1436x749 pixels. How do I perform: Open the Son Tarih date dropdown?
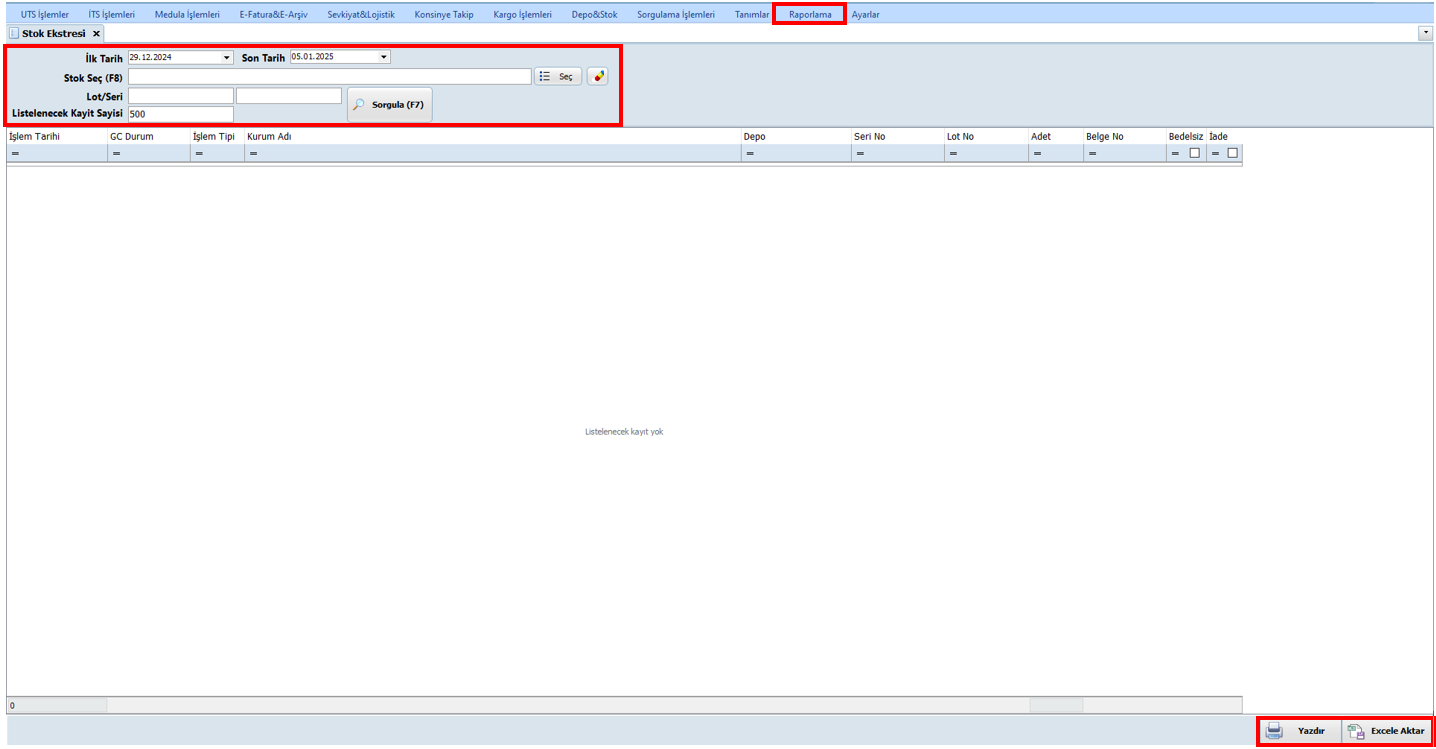[384, 57]
